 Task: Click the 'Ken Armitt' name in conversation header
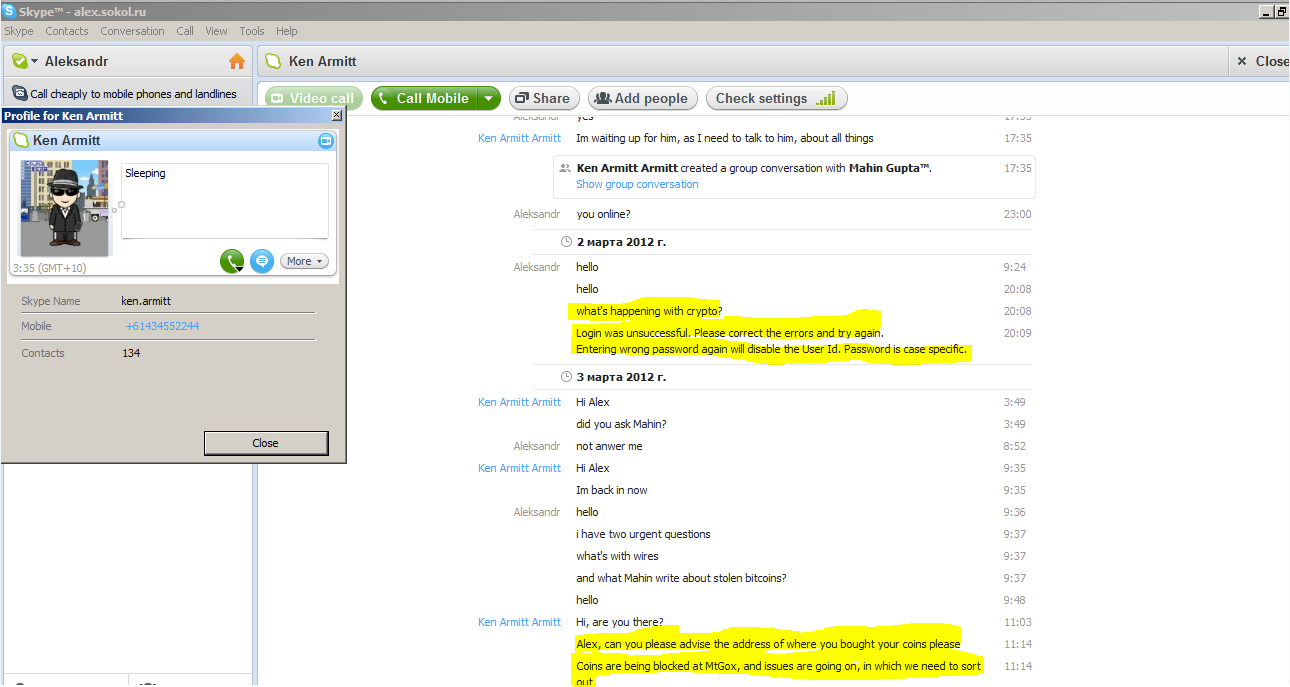[322, 61]
